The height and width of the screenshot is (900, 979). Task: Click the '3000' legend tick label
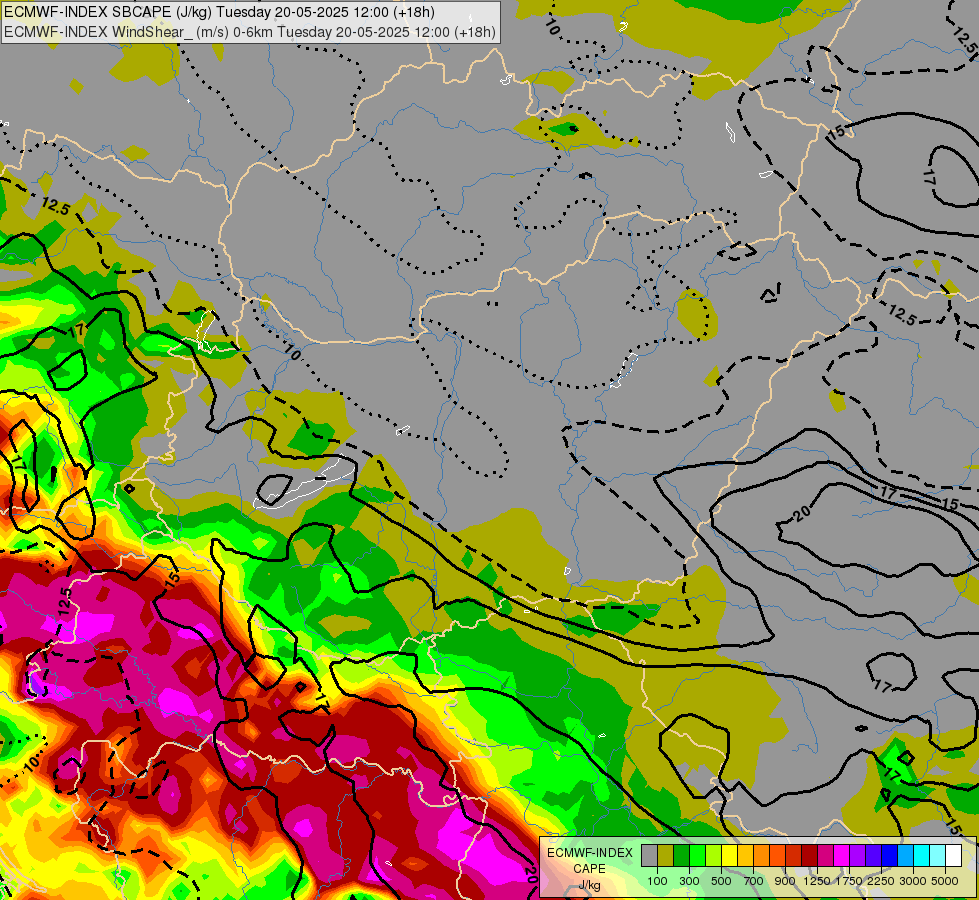coord(913,881)
